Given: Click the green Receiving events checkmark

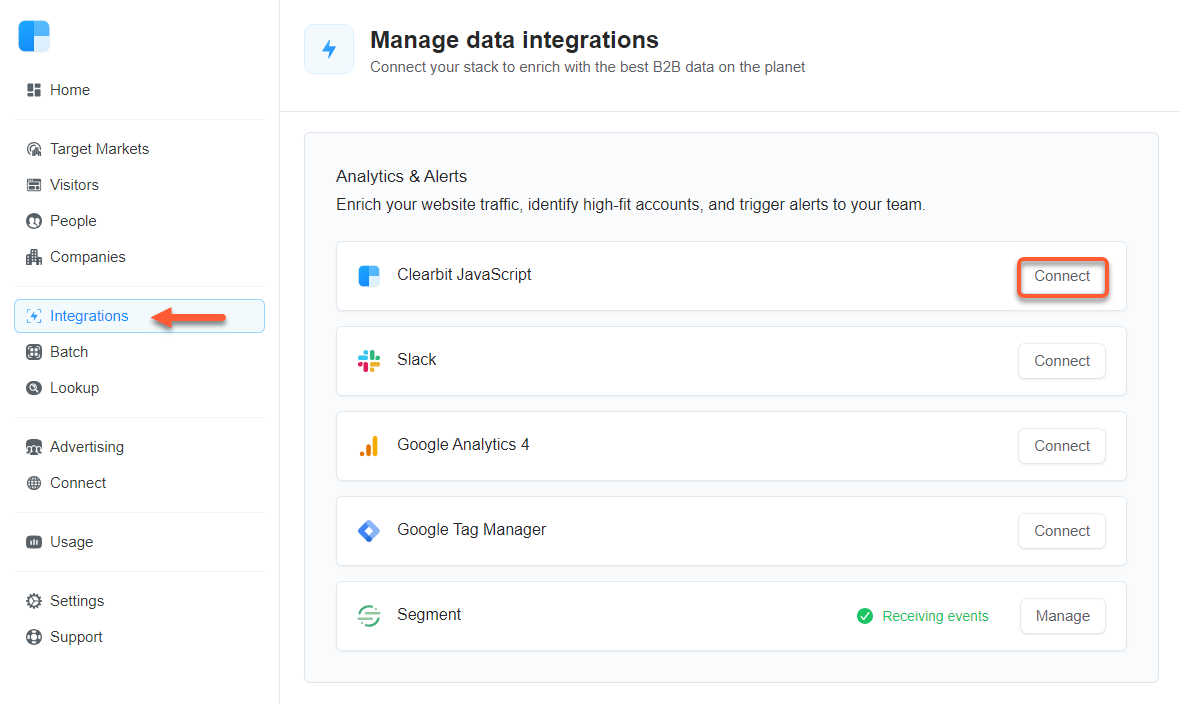Looking at the screenshot, I should 865,616.
